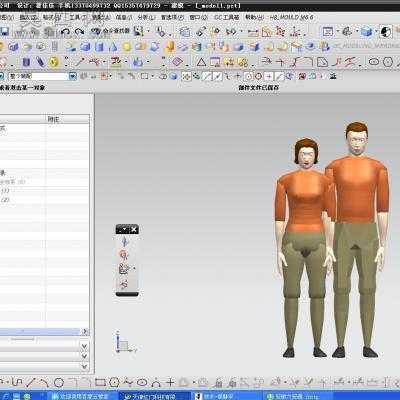Click the view triad at the viewport's lower left
The width and height of the screenshot is (400, 400).
pos(125,342)
